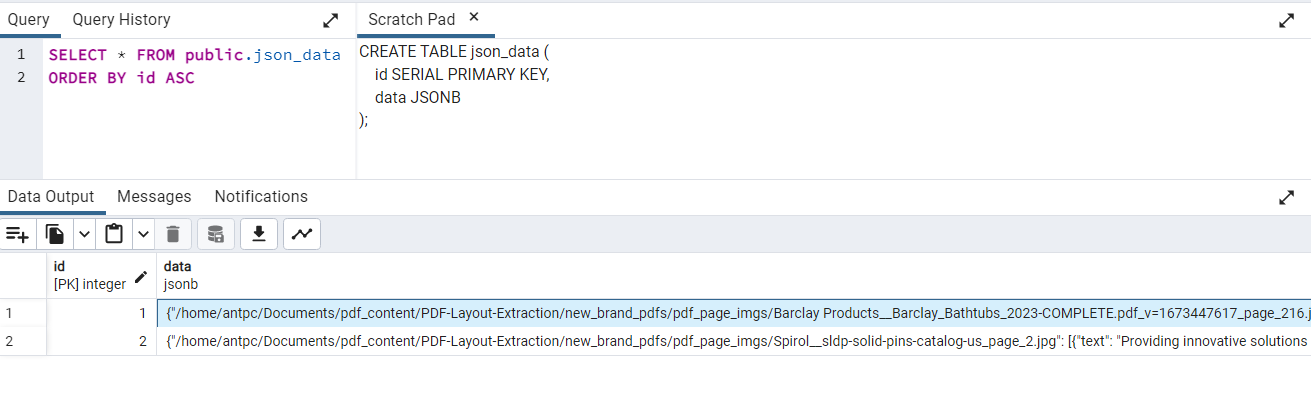Close the Scratch Pad tab
The image size is (1311, 397).
coord(474,17)
